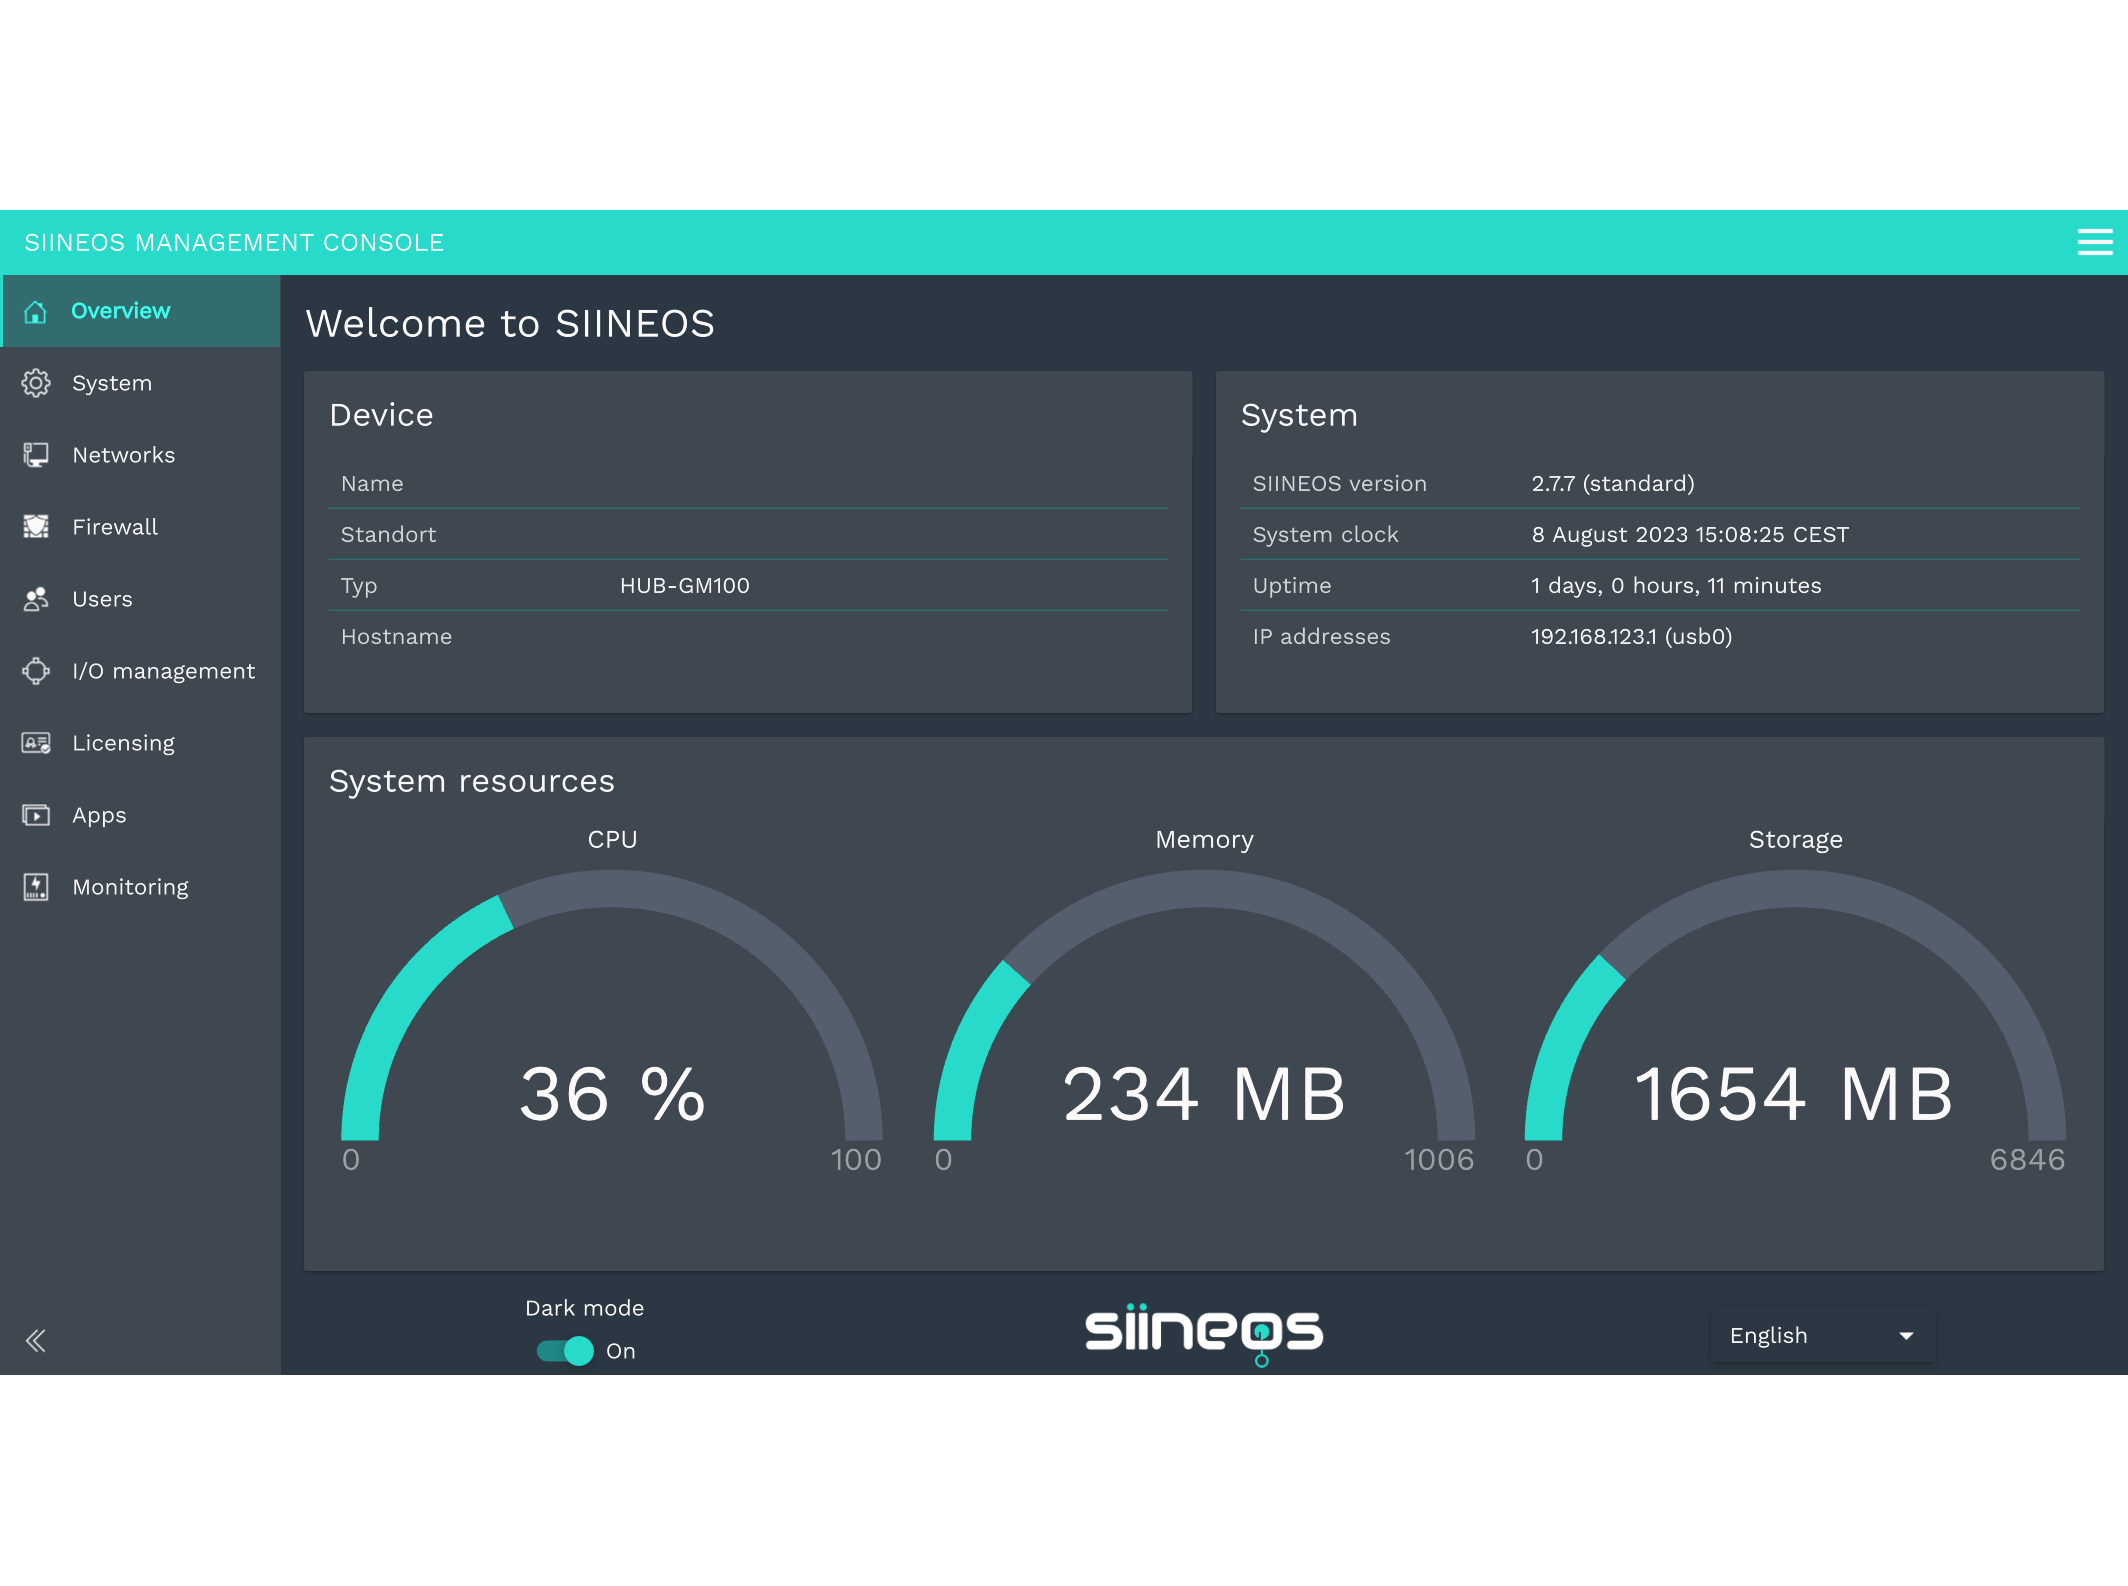Open the Licensing section
The image size is (2128, 1586).
pos(141,743)
